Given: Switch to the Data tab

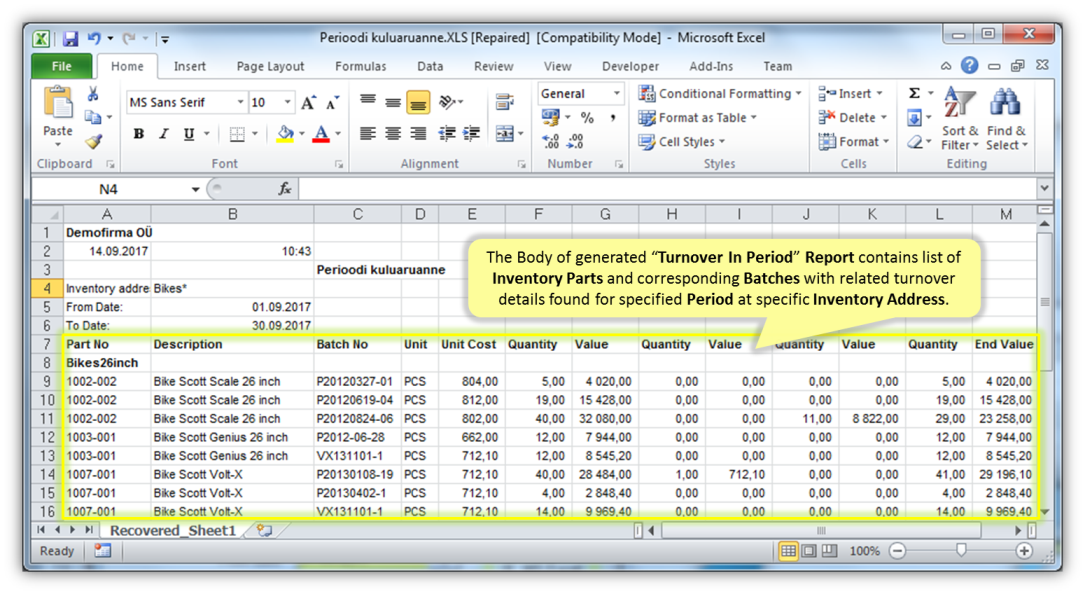Looking at the screenshot, I should click(430, 66).
